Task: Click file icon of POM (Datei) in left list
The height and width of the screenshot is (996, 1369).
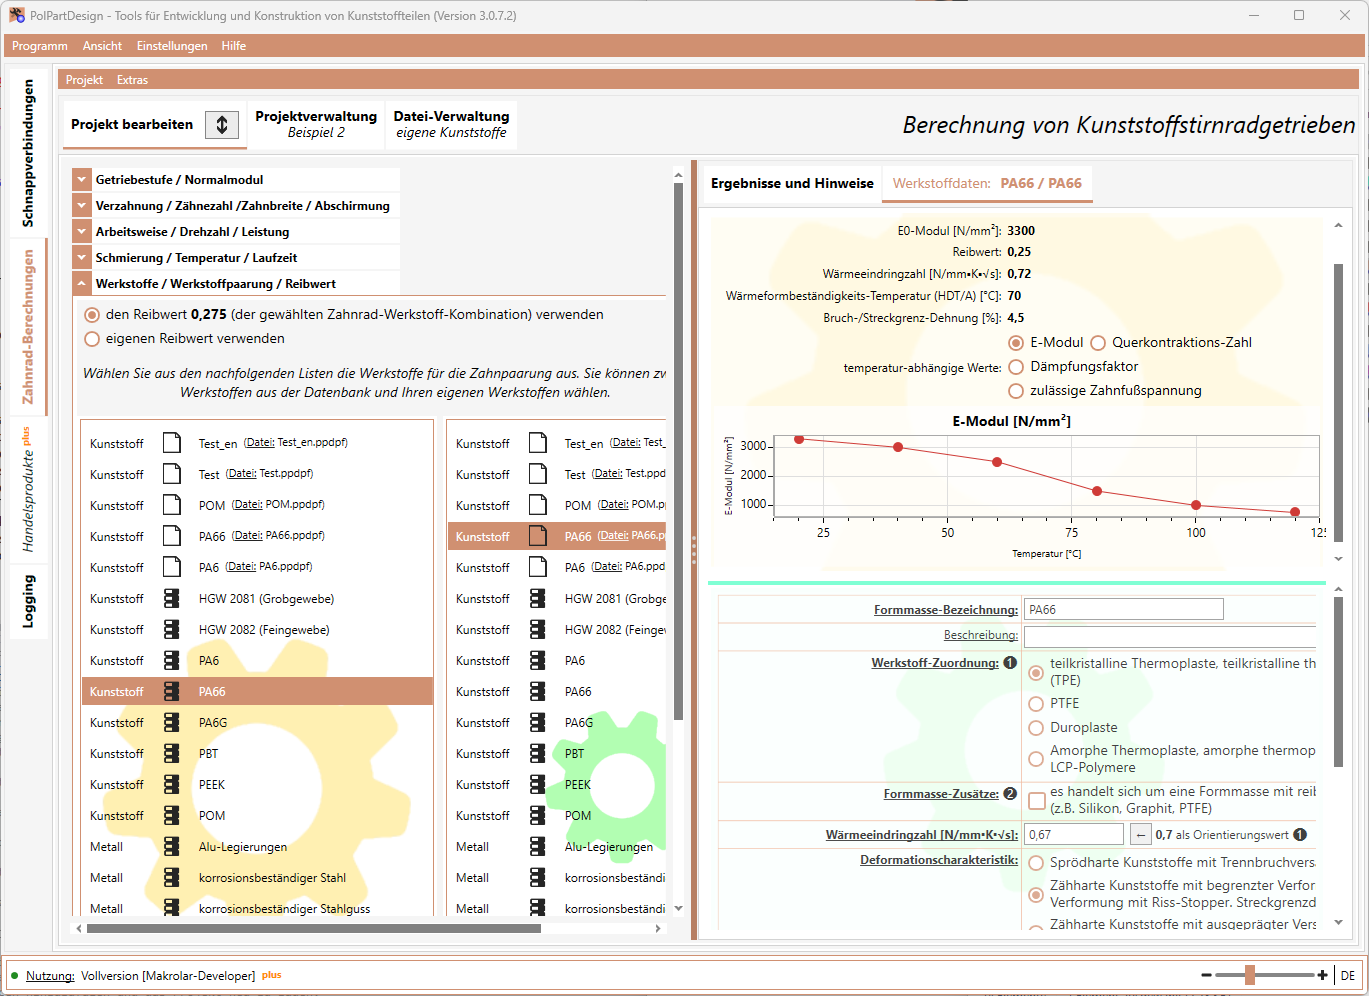Action: pyautogui.click(x=172, y=505)
